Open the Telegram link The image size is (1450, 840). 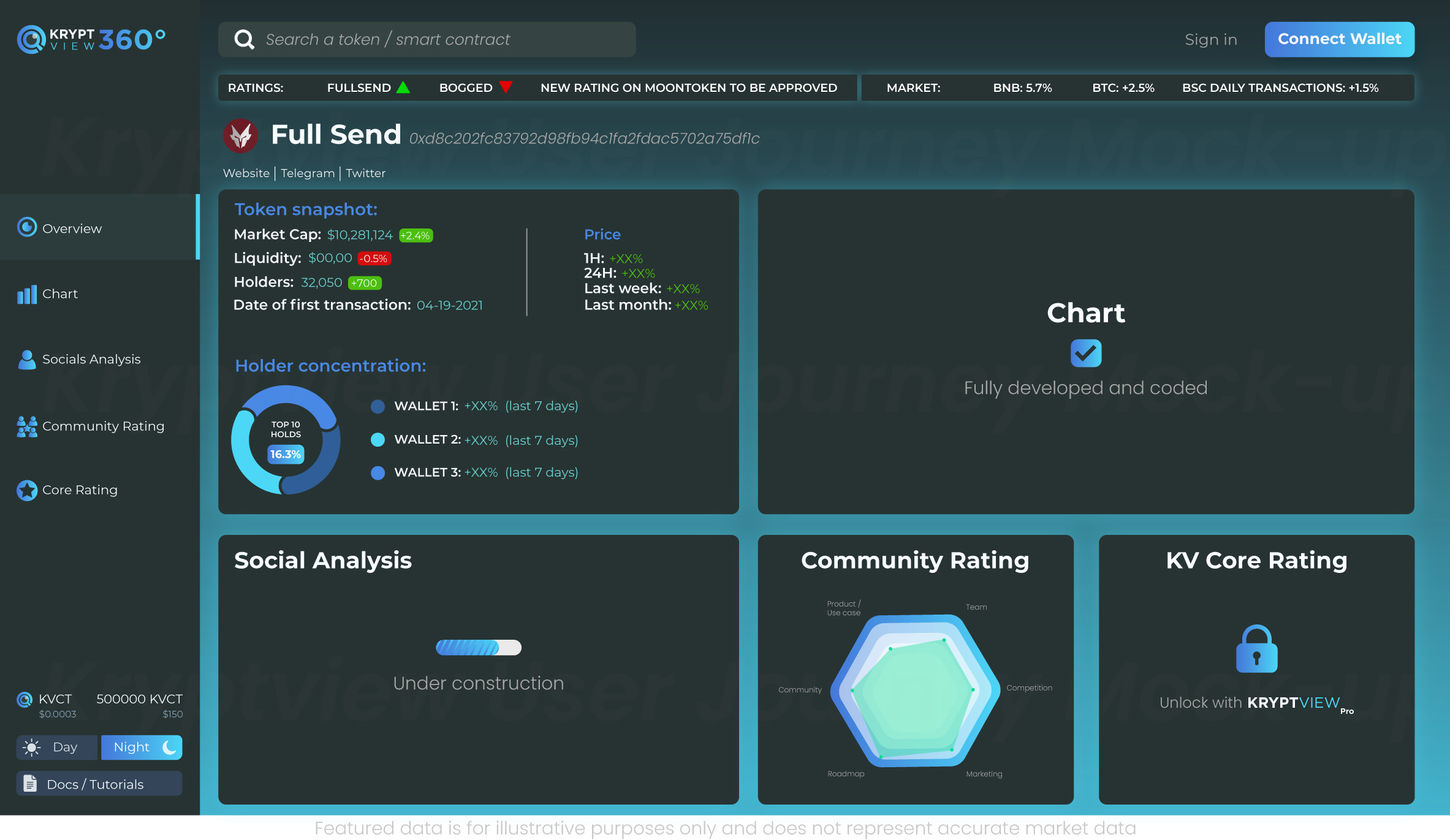pyautogui.click(x=307, y=173)
